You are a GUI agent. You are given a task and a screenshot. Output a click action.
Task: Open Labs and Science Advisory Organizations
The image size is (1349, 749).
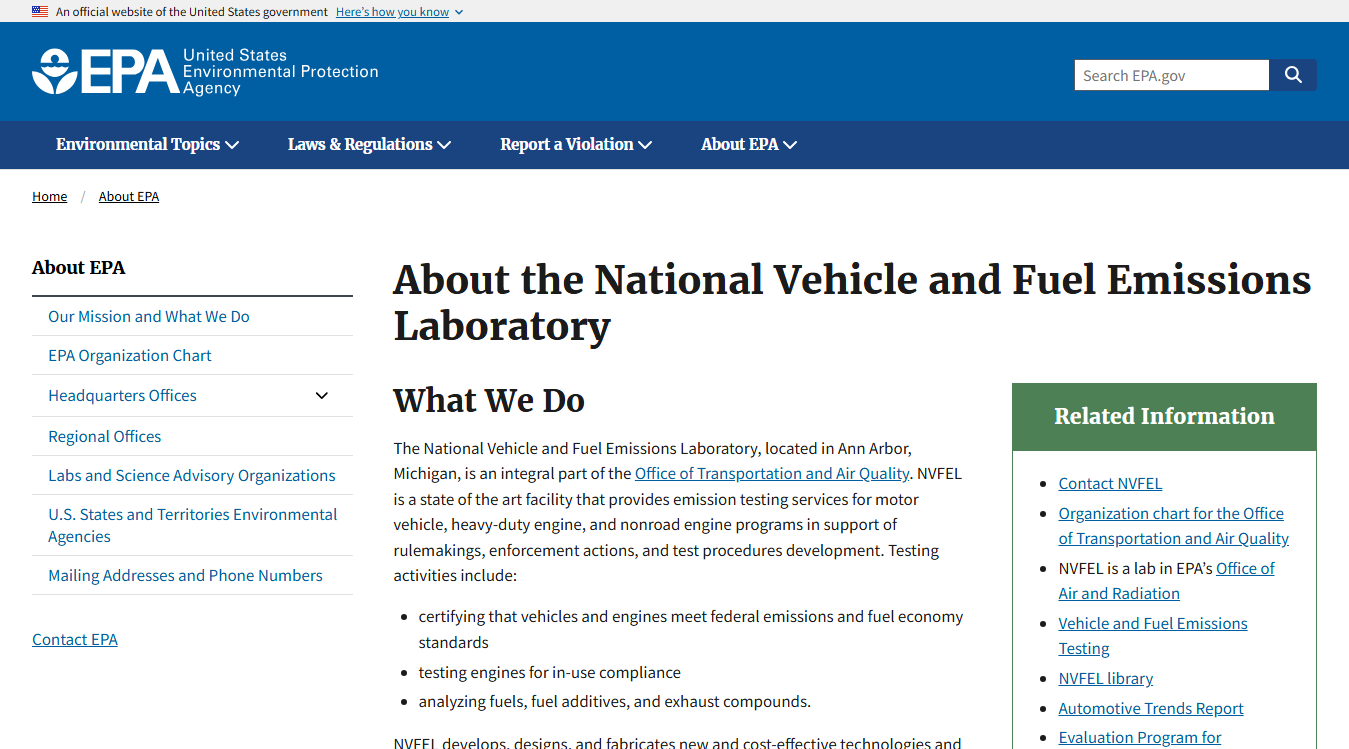[x=192, y=475]
